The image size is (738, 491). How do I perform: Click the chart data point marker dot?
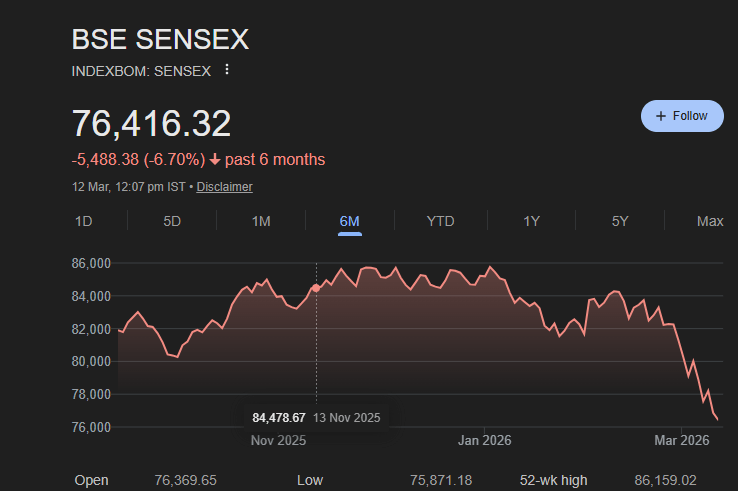click(x=317, y=288)
